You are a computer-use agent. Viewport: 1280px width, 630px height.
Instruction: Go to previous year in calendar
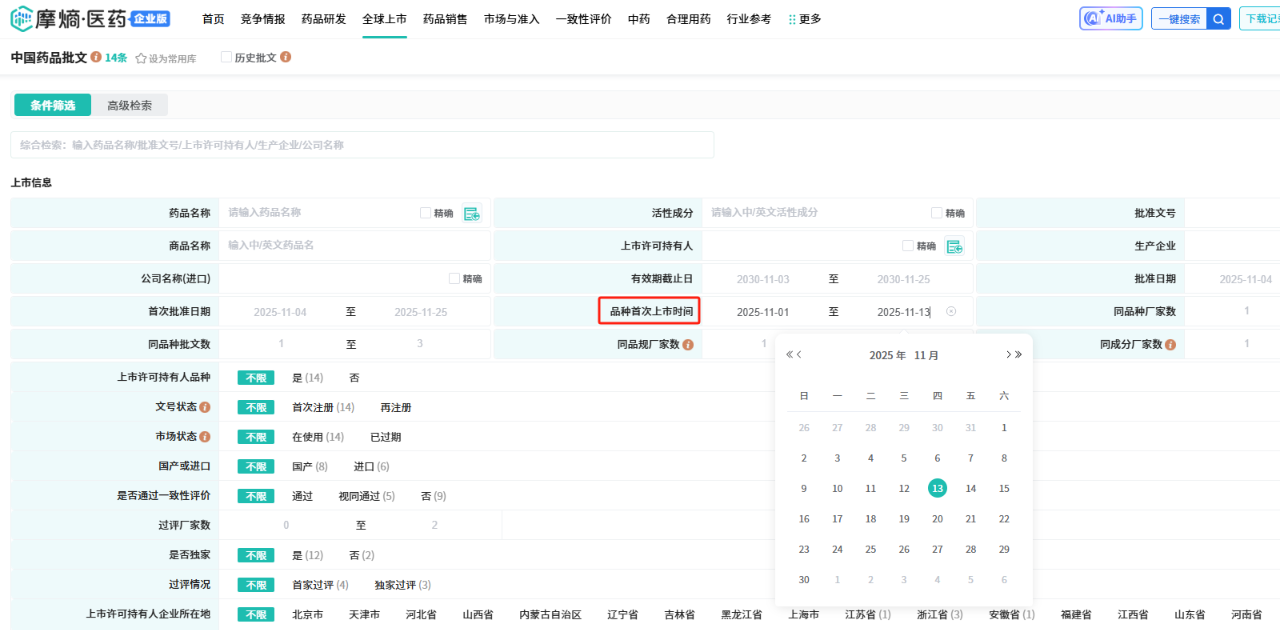click(x=789, y=355)
